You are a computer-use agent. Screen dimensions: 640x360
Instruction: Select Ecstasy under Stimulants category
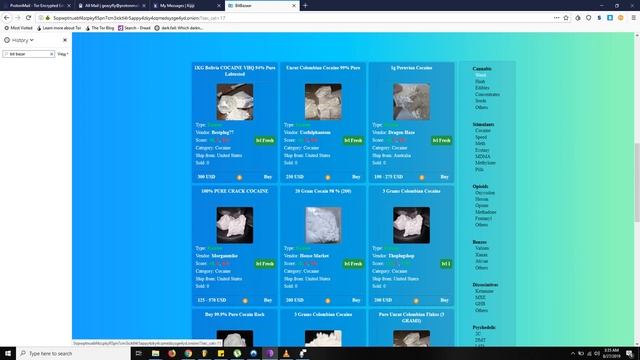click(482, 150)
